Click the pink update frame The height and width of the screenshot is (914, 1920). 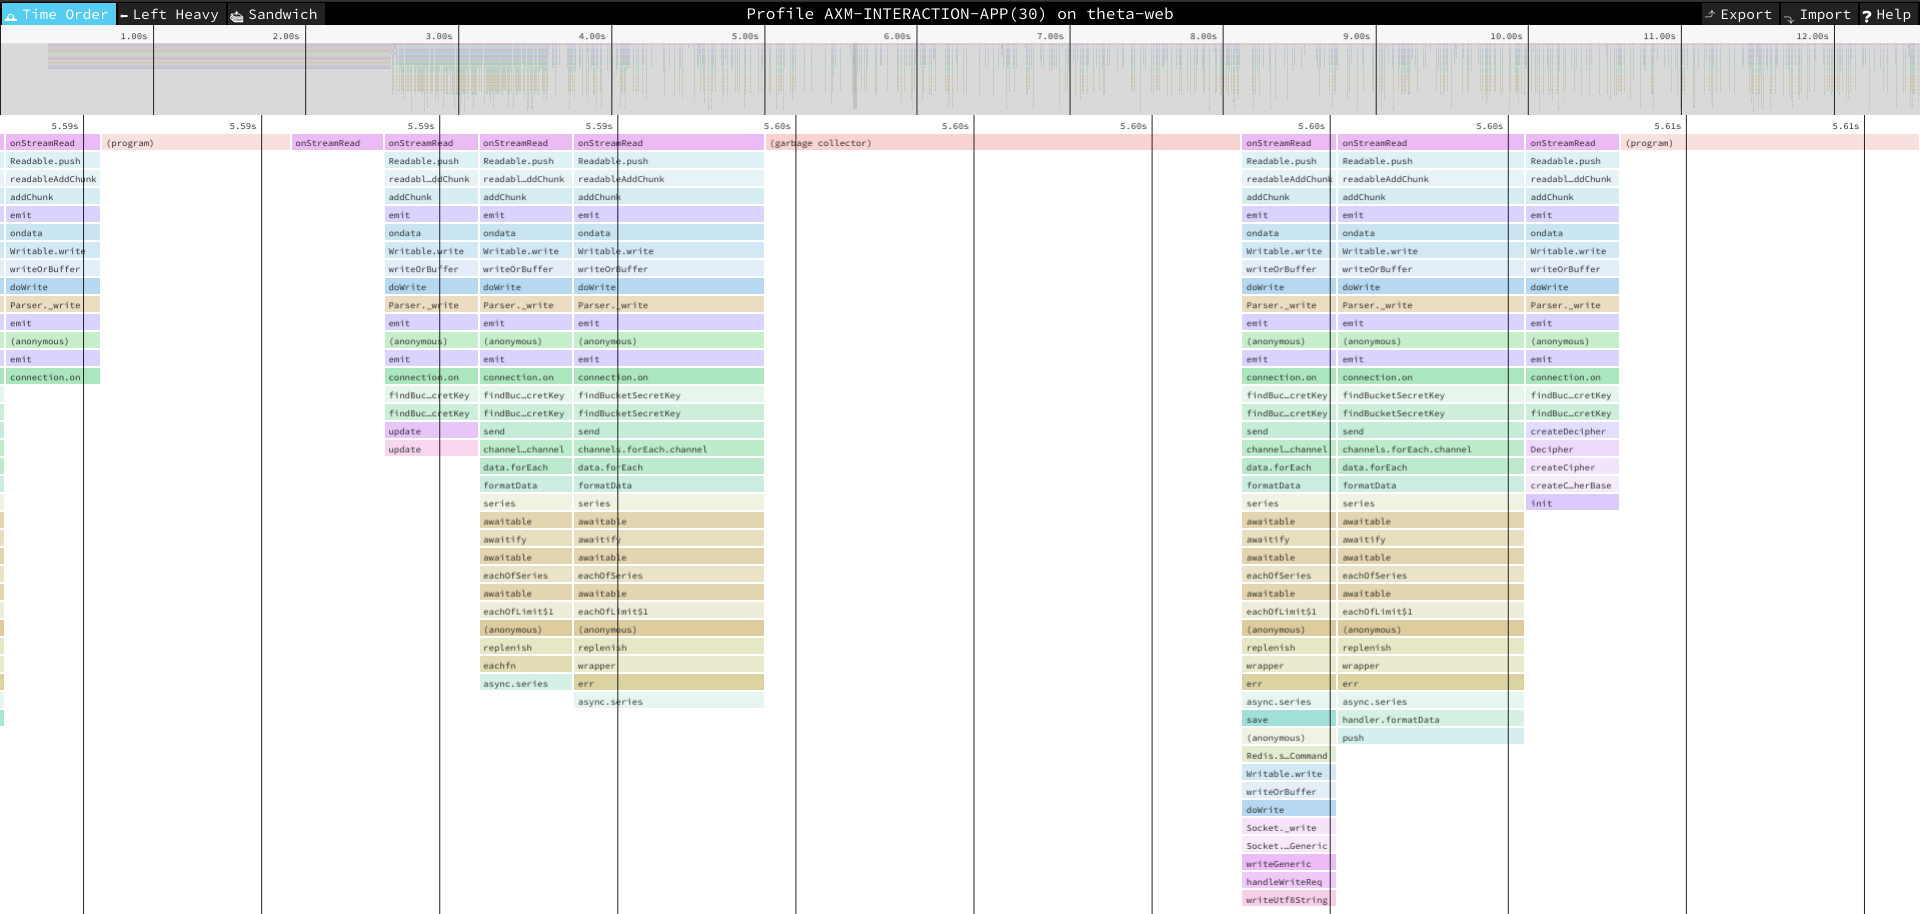point(431,450)
